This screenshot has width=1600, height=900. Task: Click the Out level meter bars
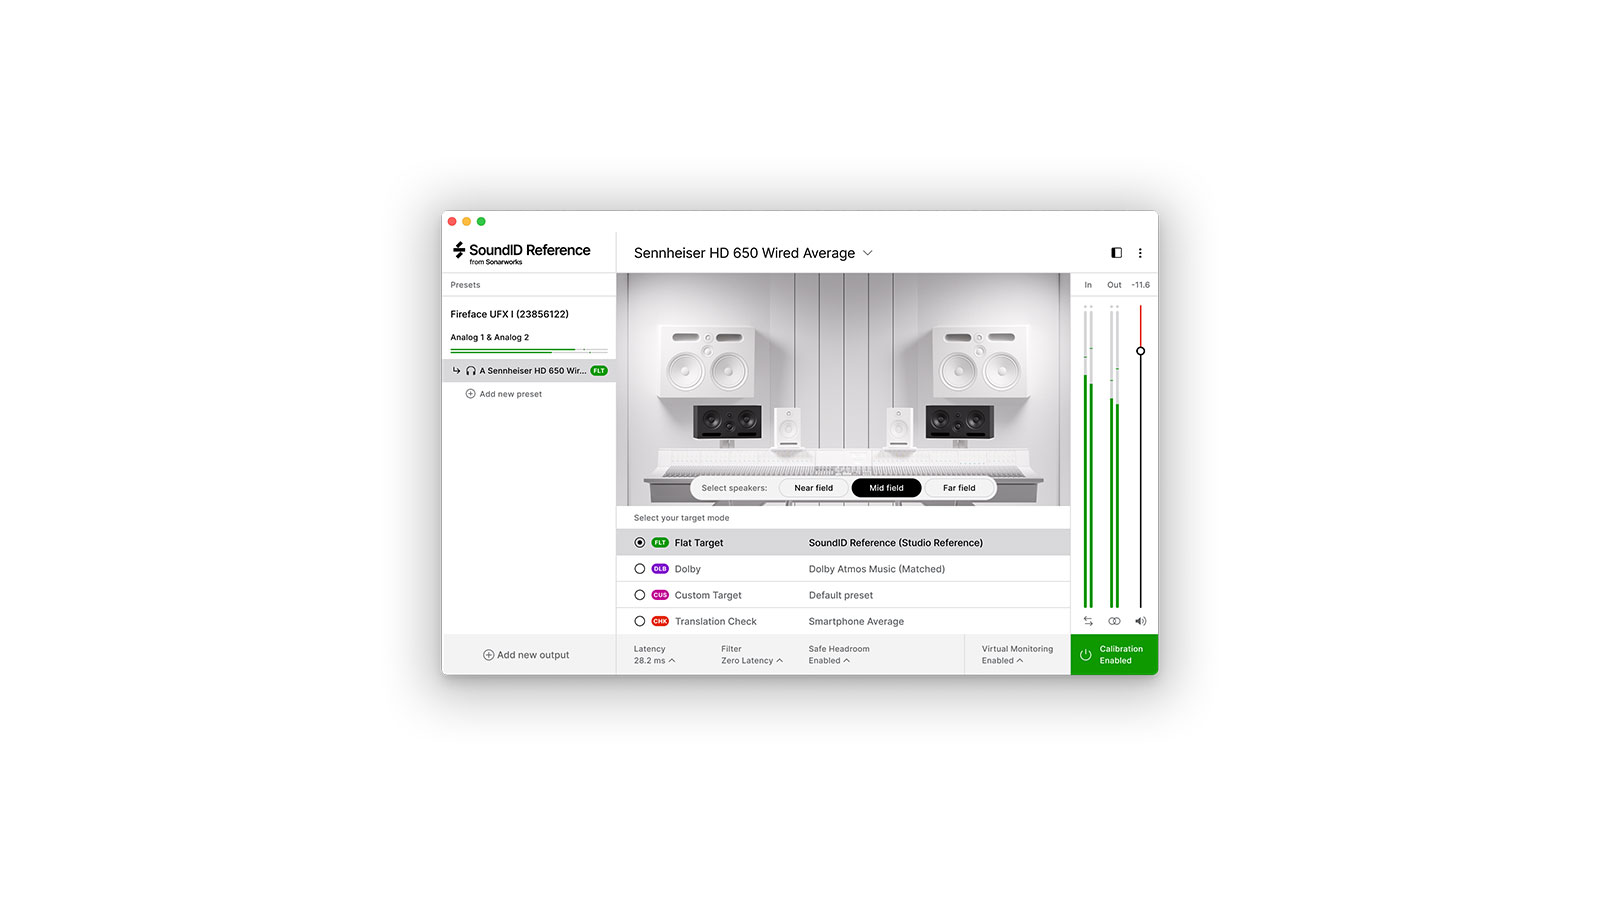click(x=1114, y=456)
